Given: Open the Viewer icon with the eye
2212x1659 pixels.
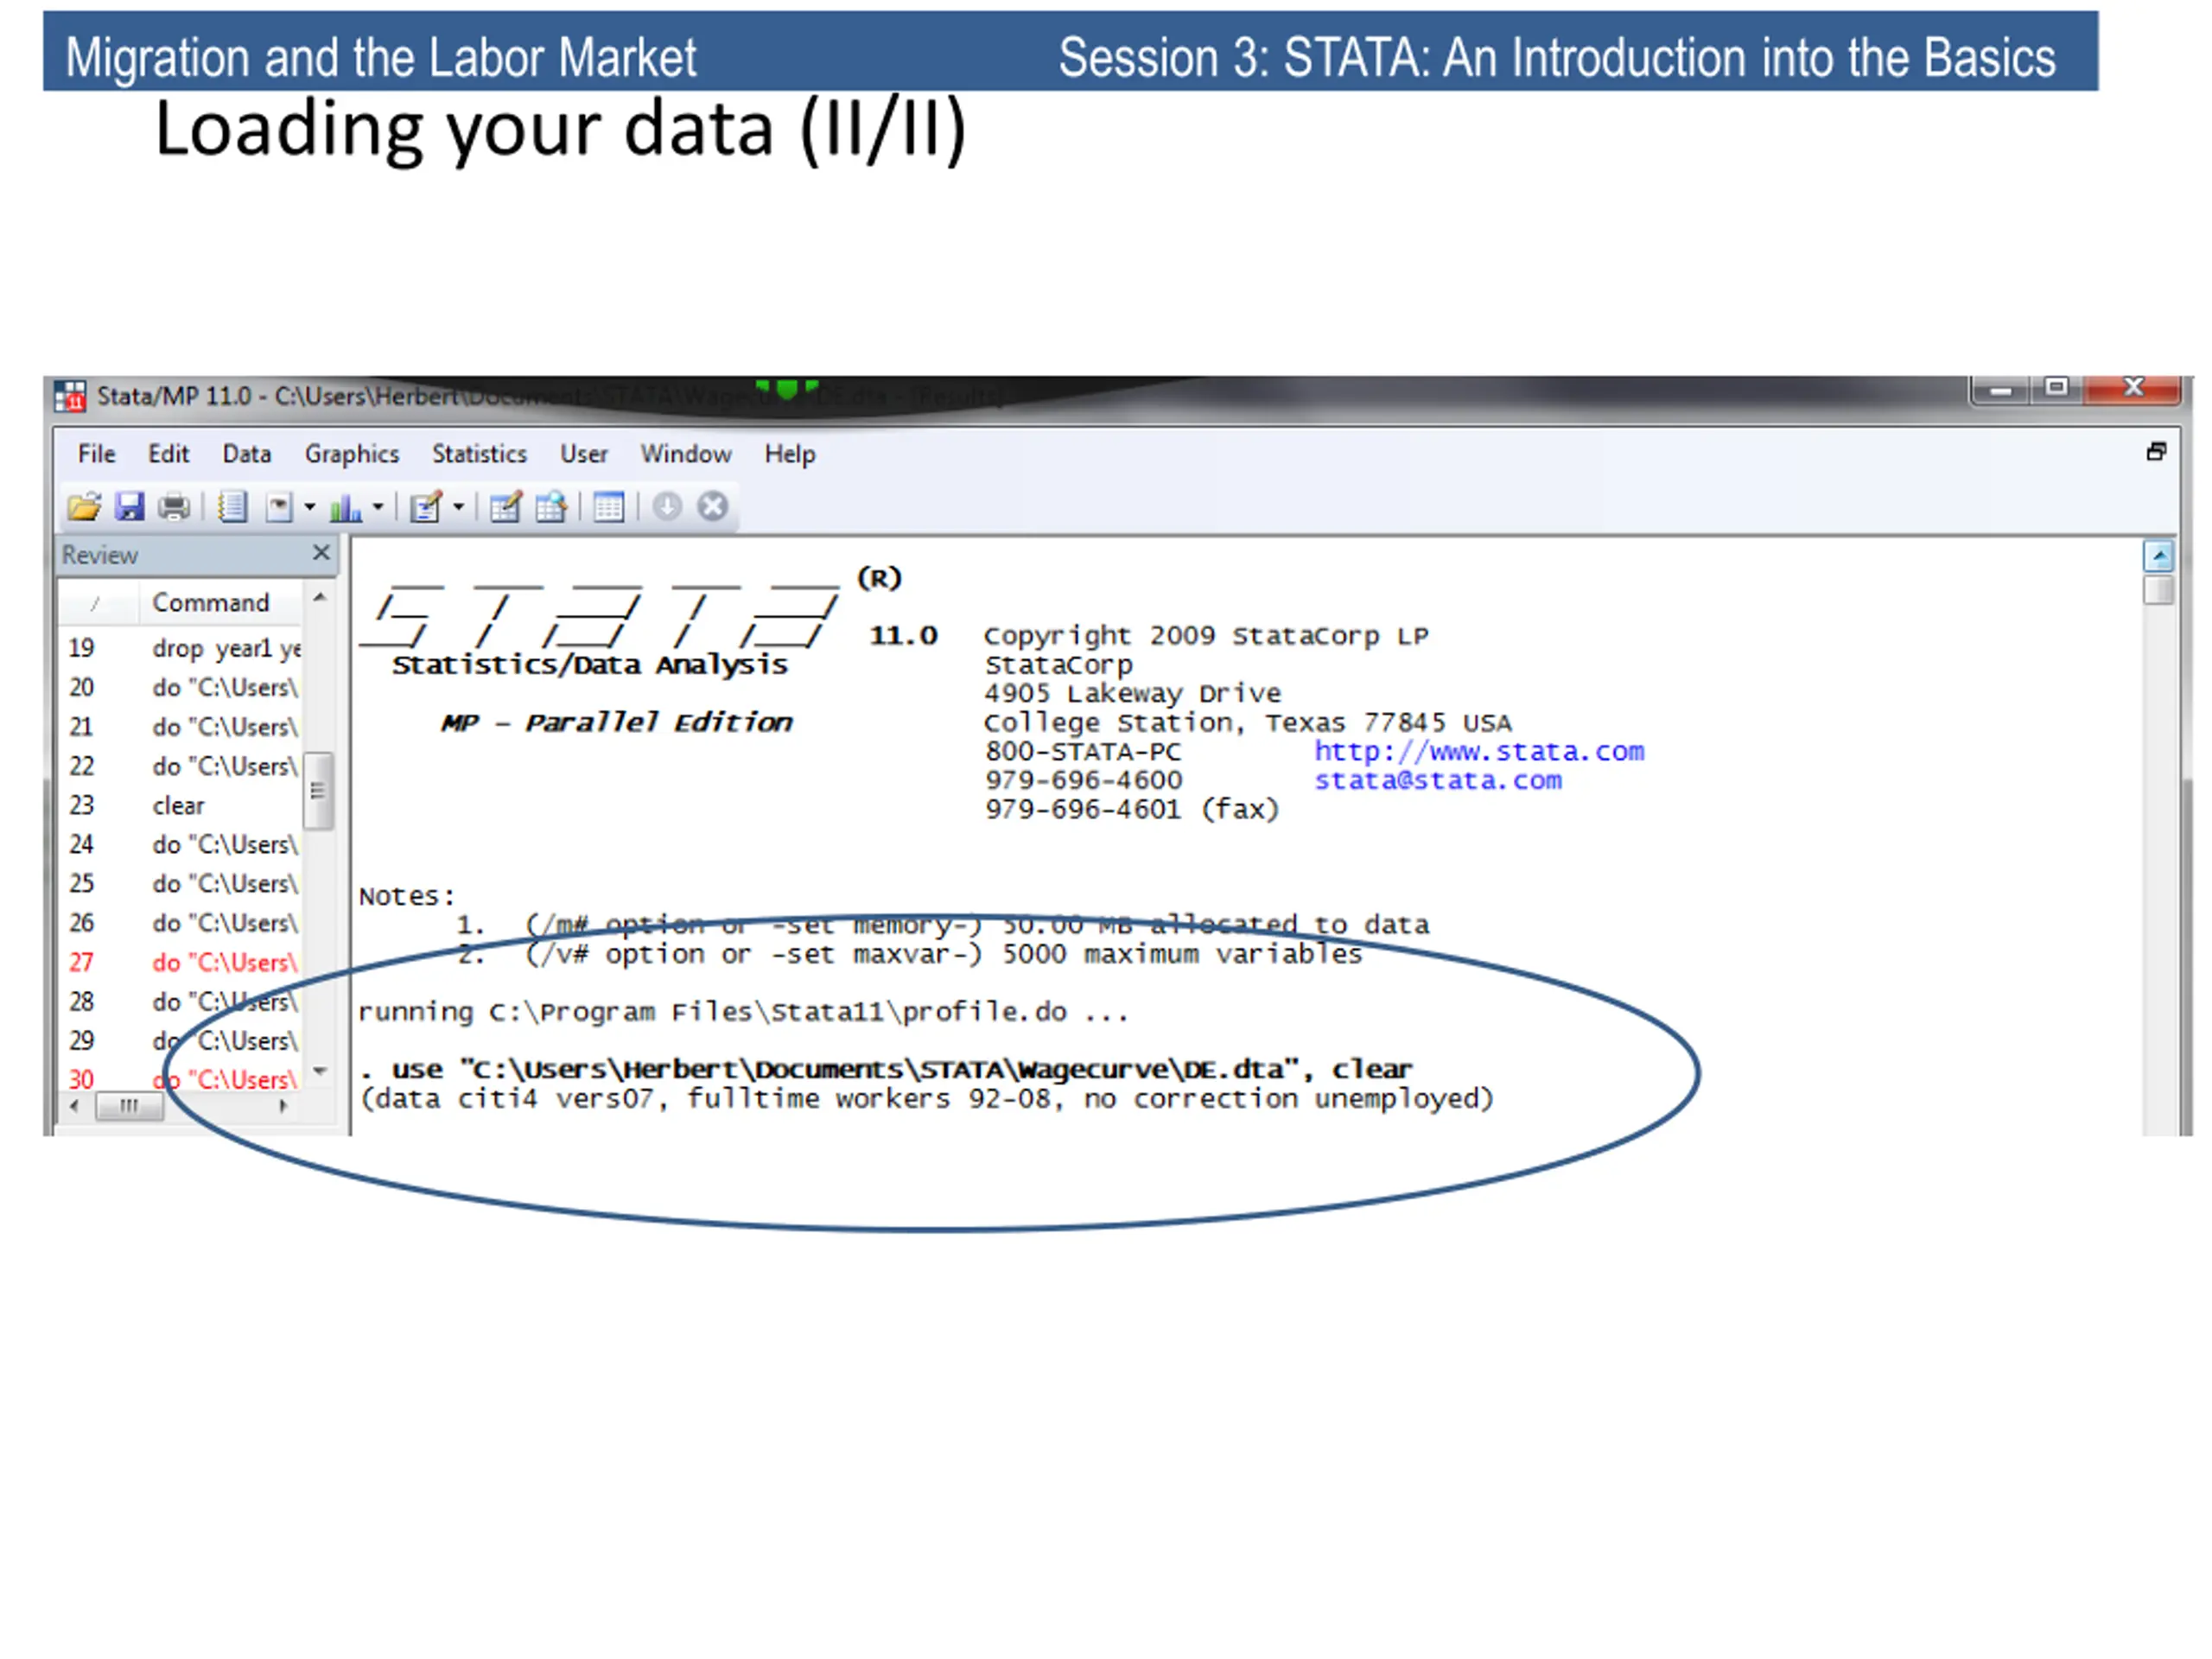Looking at the screenshot, I should pyautogui.click(x=279, y=507).
